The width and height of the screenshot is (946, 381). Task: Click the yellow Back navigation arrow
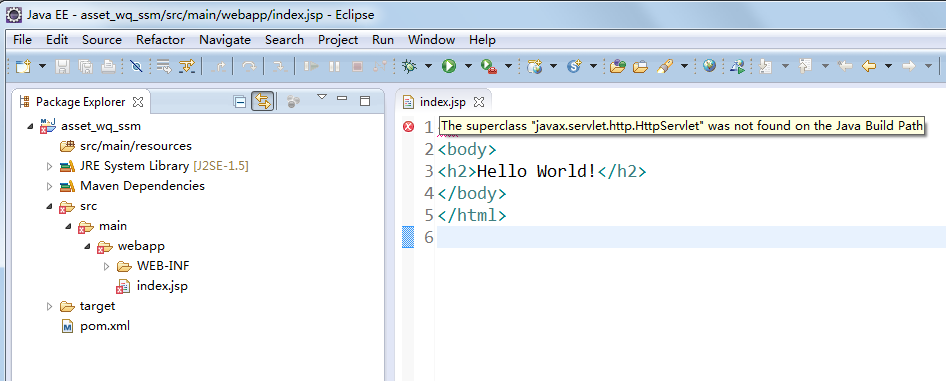[868, 66]
